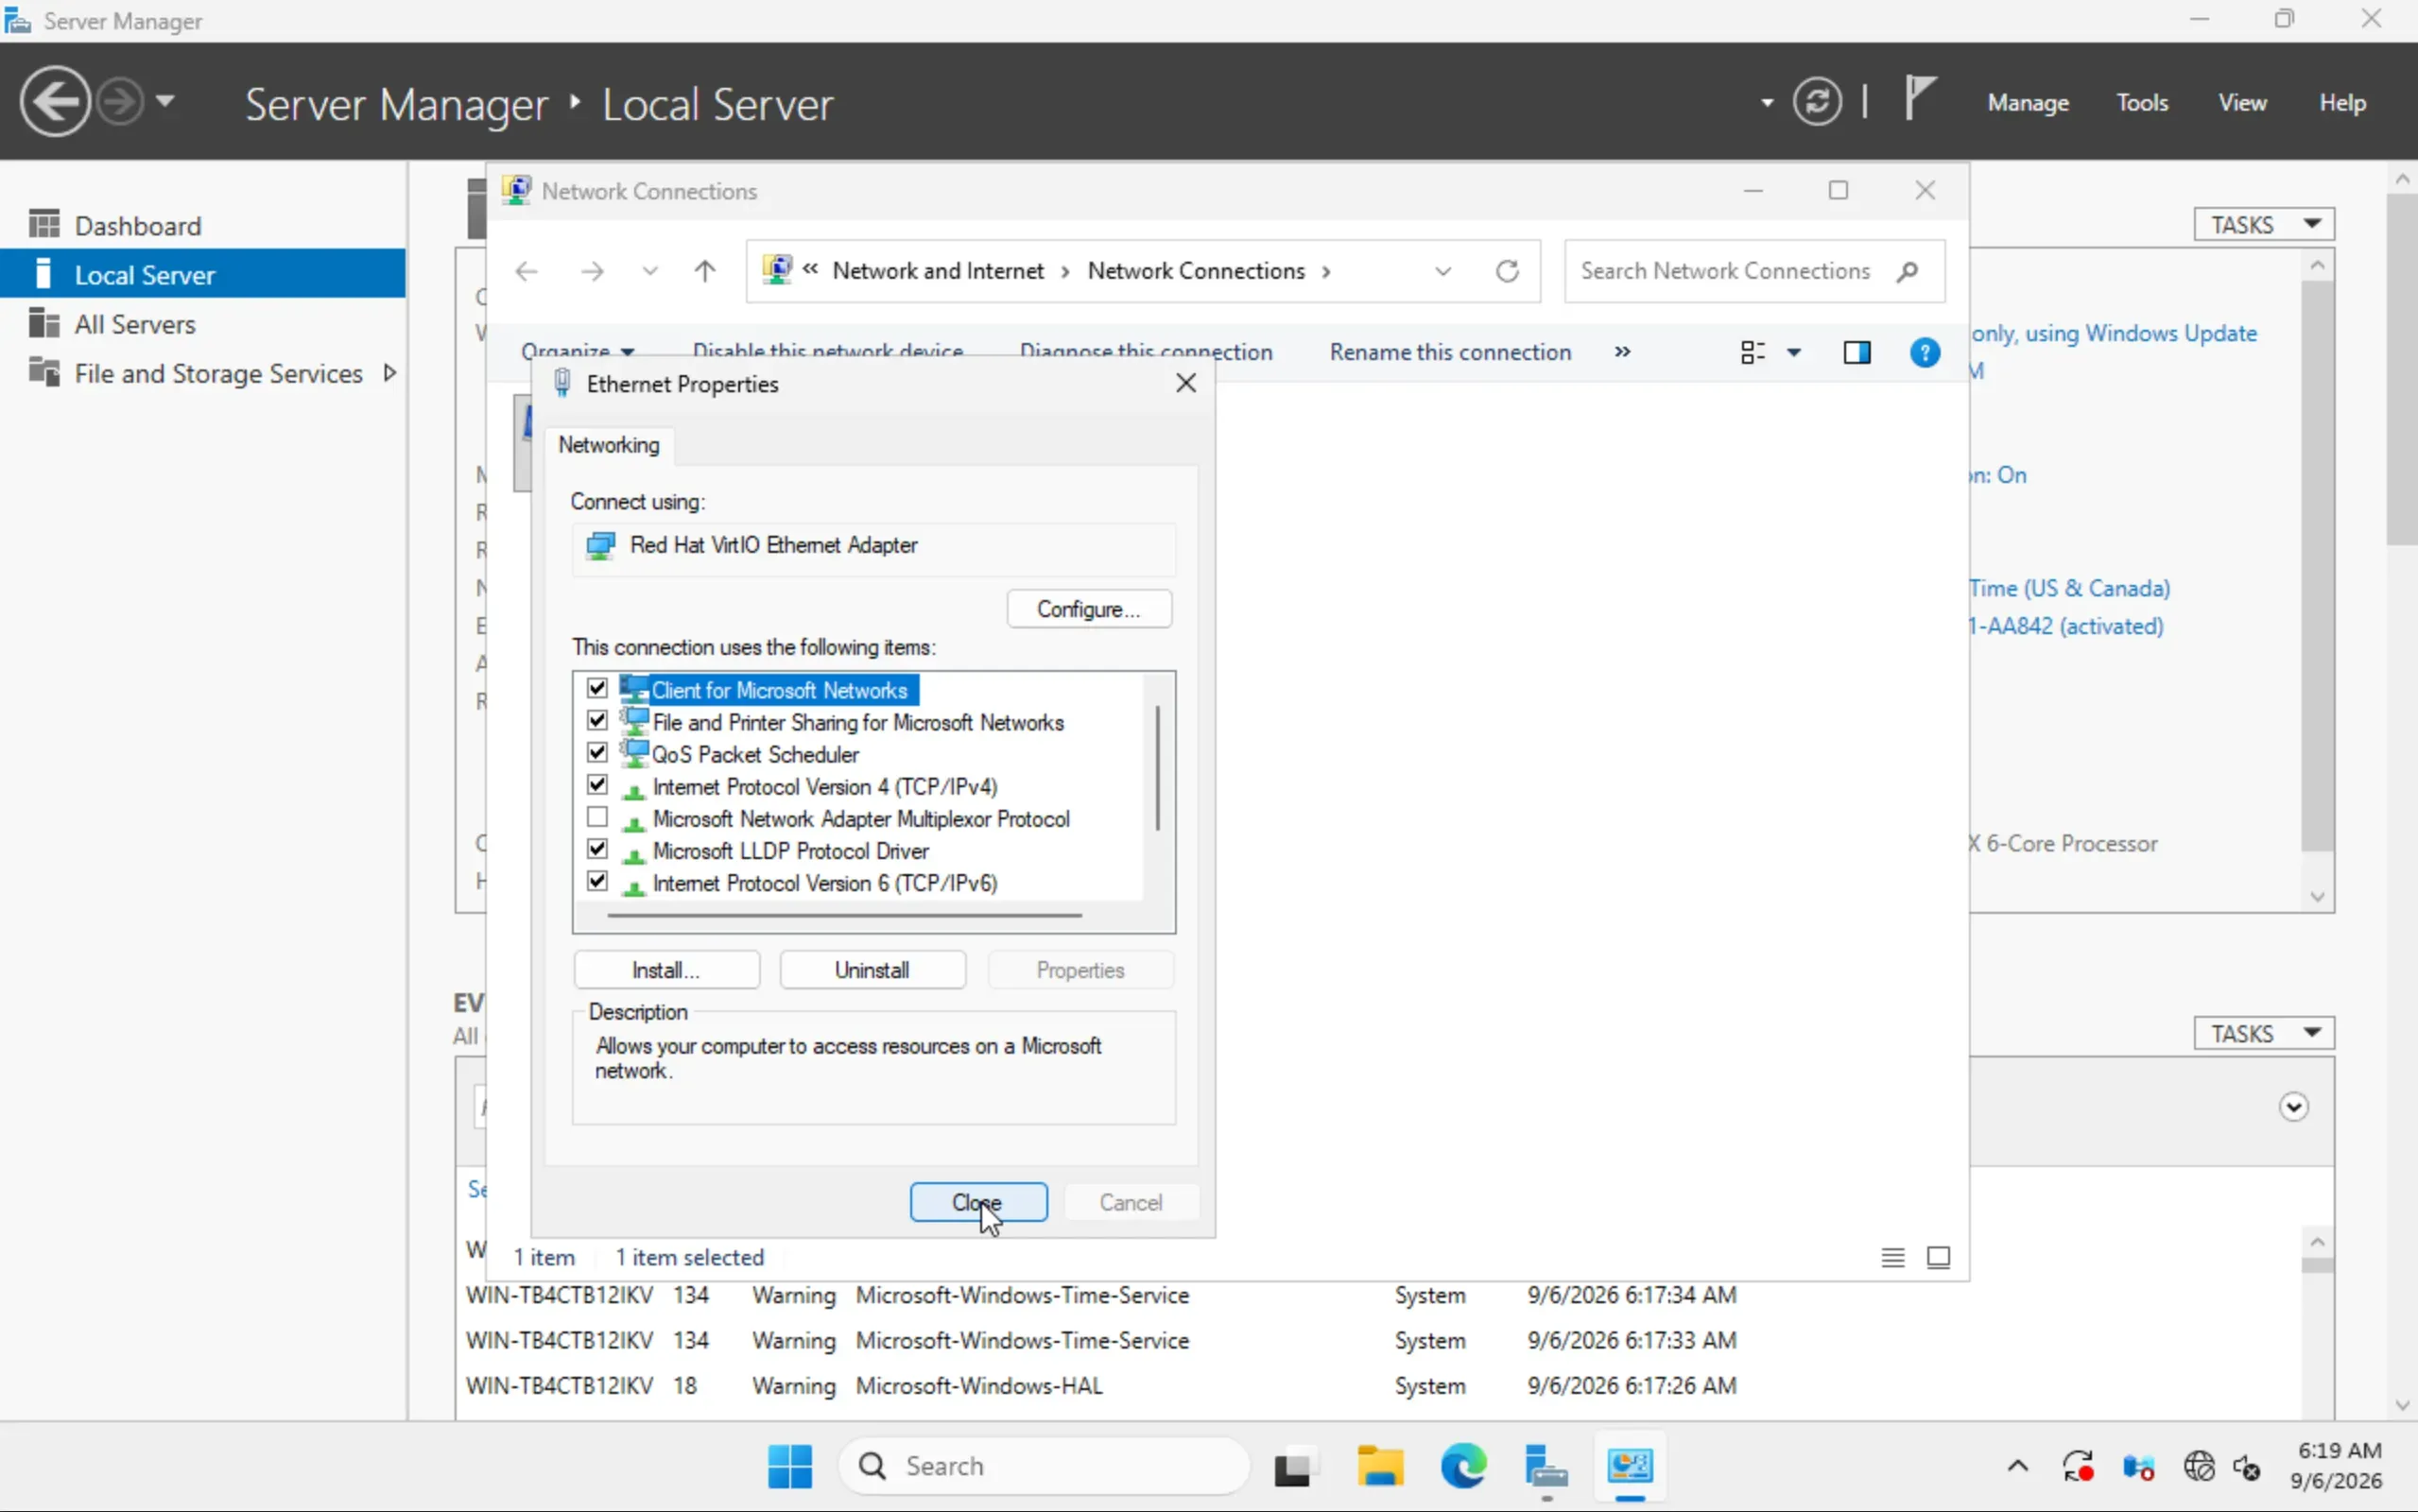This screenshot has height=1512, width=2418.
Task: Open the notifications flag in Server Manager
Action: click(x=1918, y=99)
